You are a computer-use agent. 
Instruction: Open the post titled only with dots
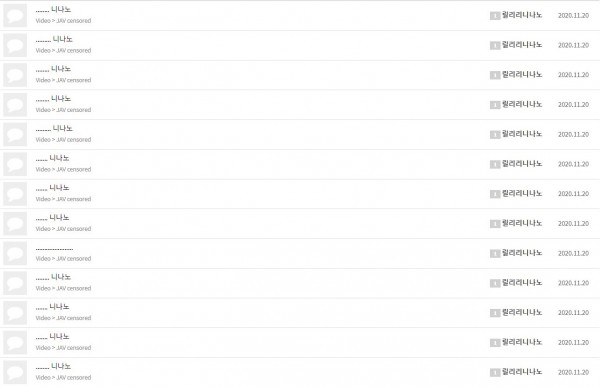pyautogui.click(x=54, y=249)
